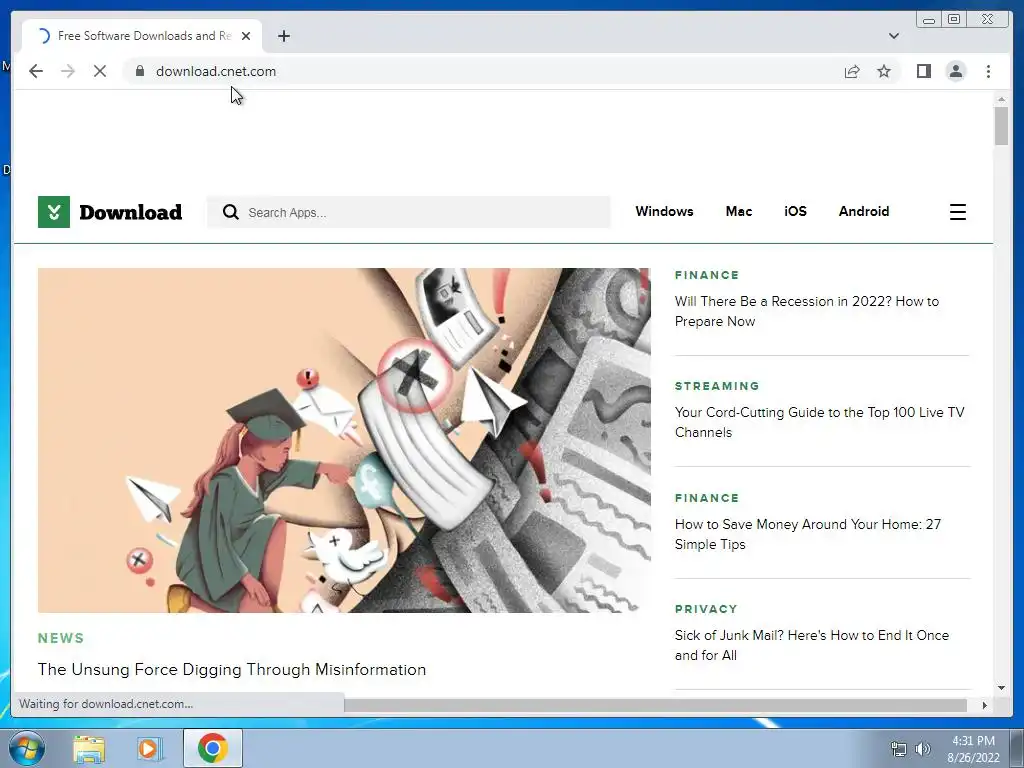Click the scrollbar down arrow
This screenshot has height=768, width=1024.
[x=1001, y=688]
